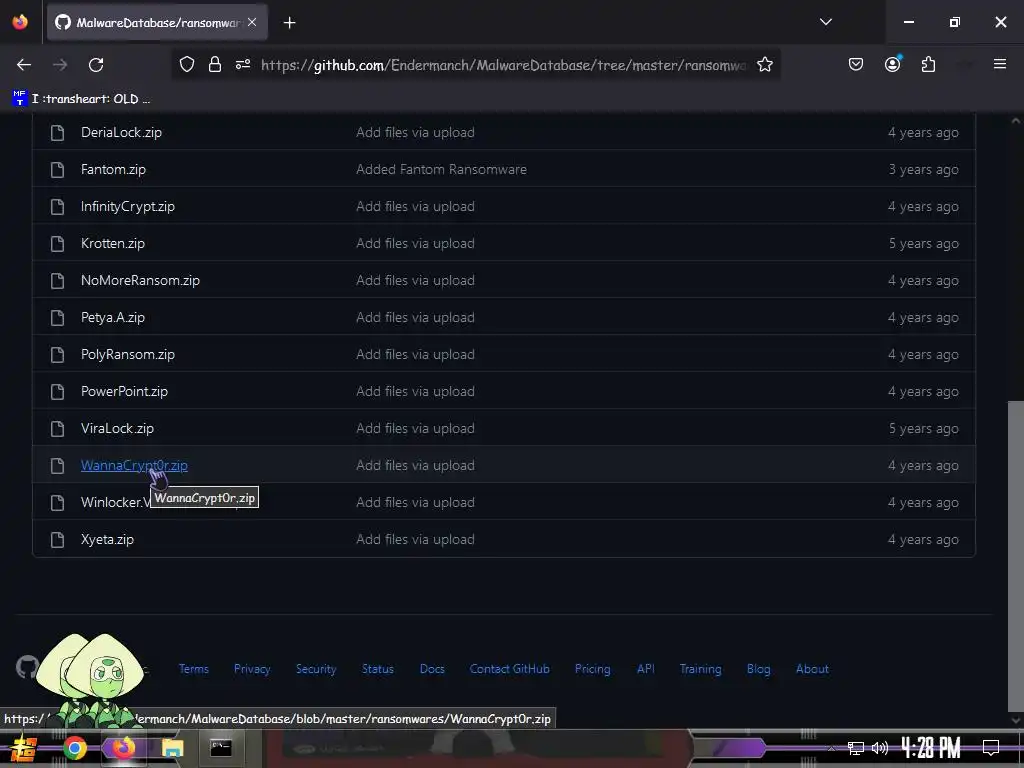Reload the current GitHub page
Viewport: 1024px width, 768px height.
point(96,65)
